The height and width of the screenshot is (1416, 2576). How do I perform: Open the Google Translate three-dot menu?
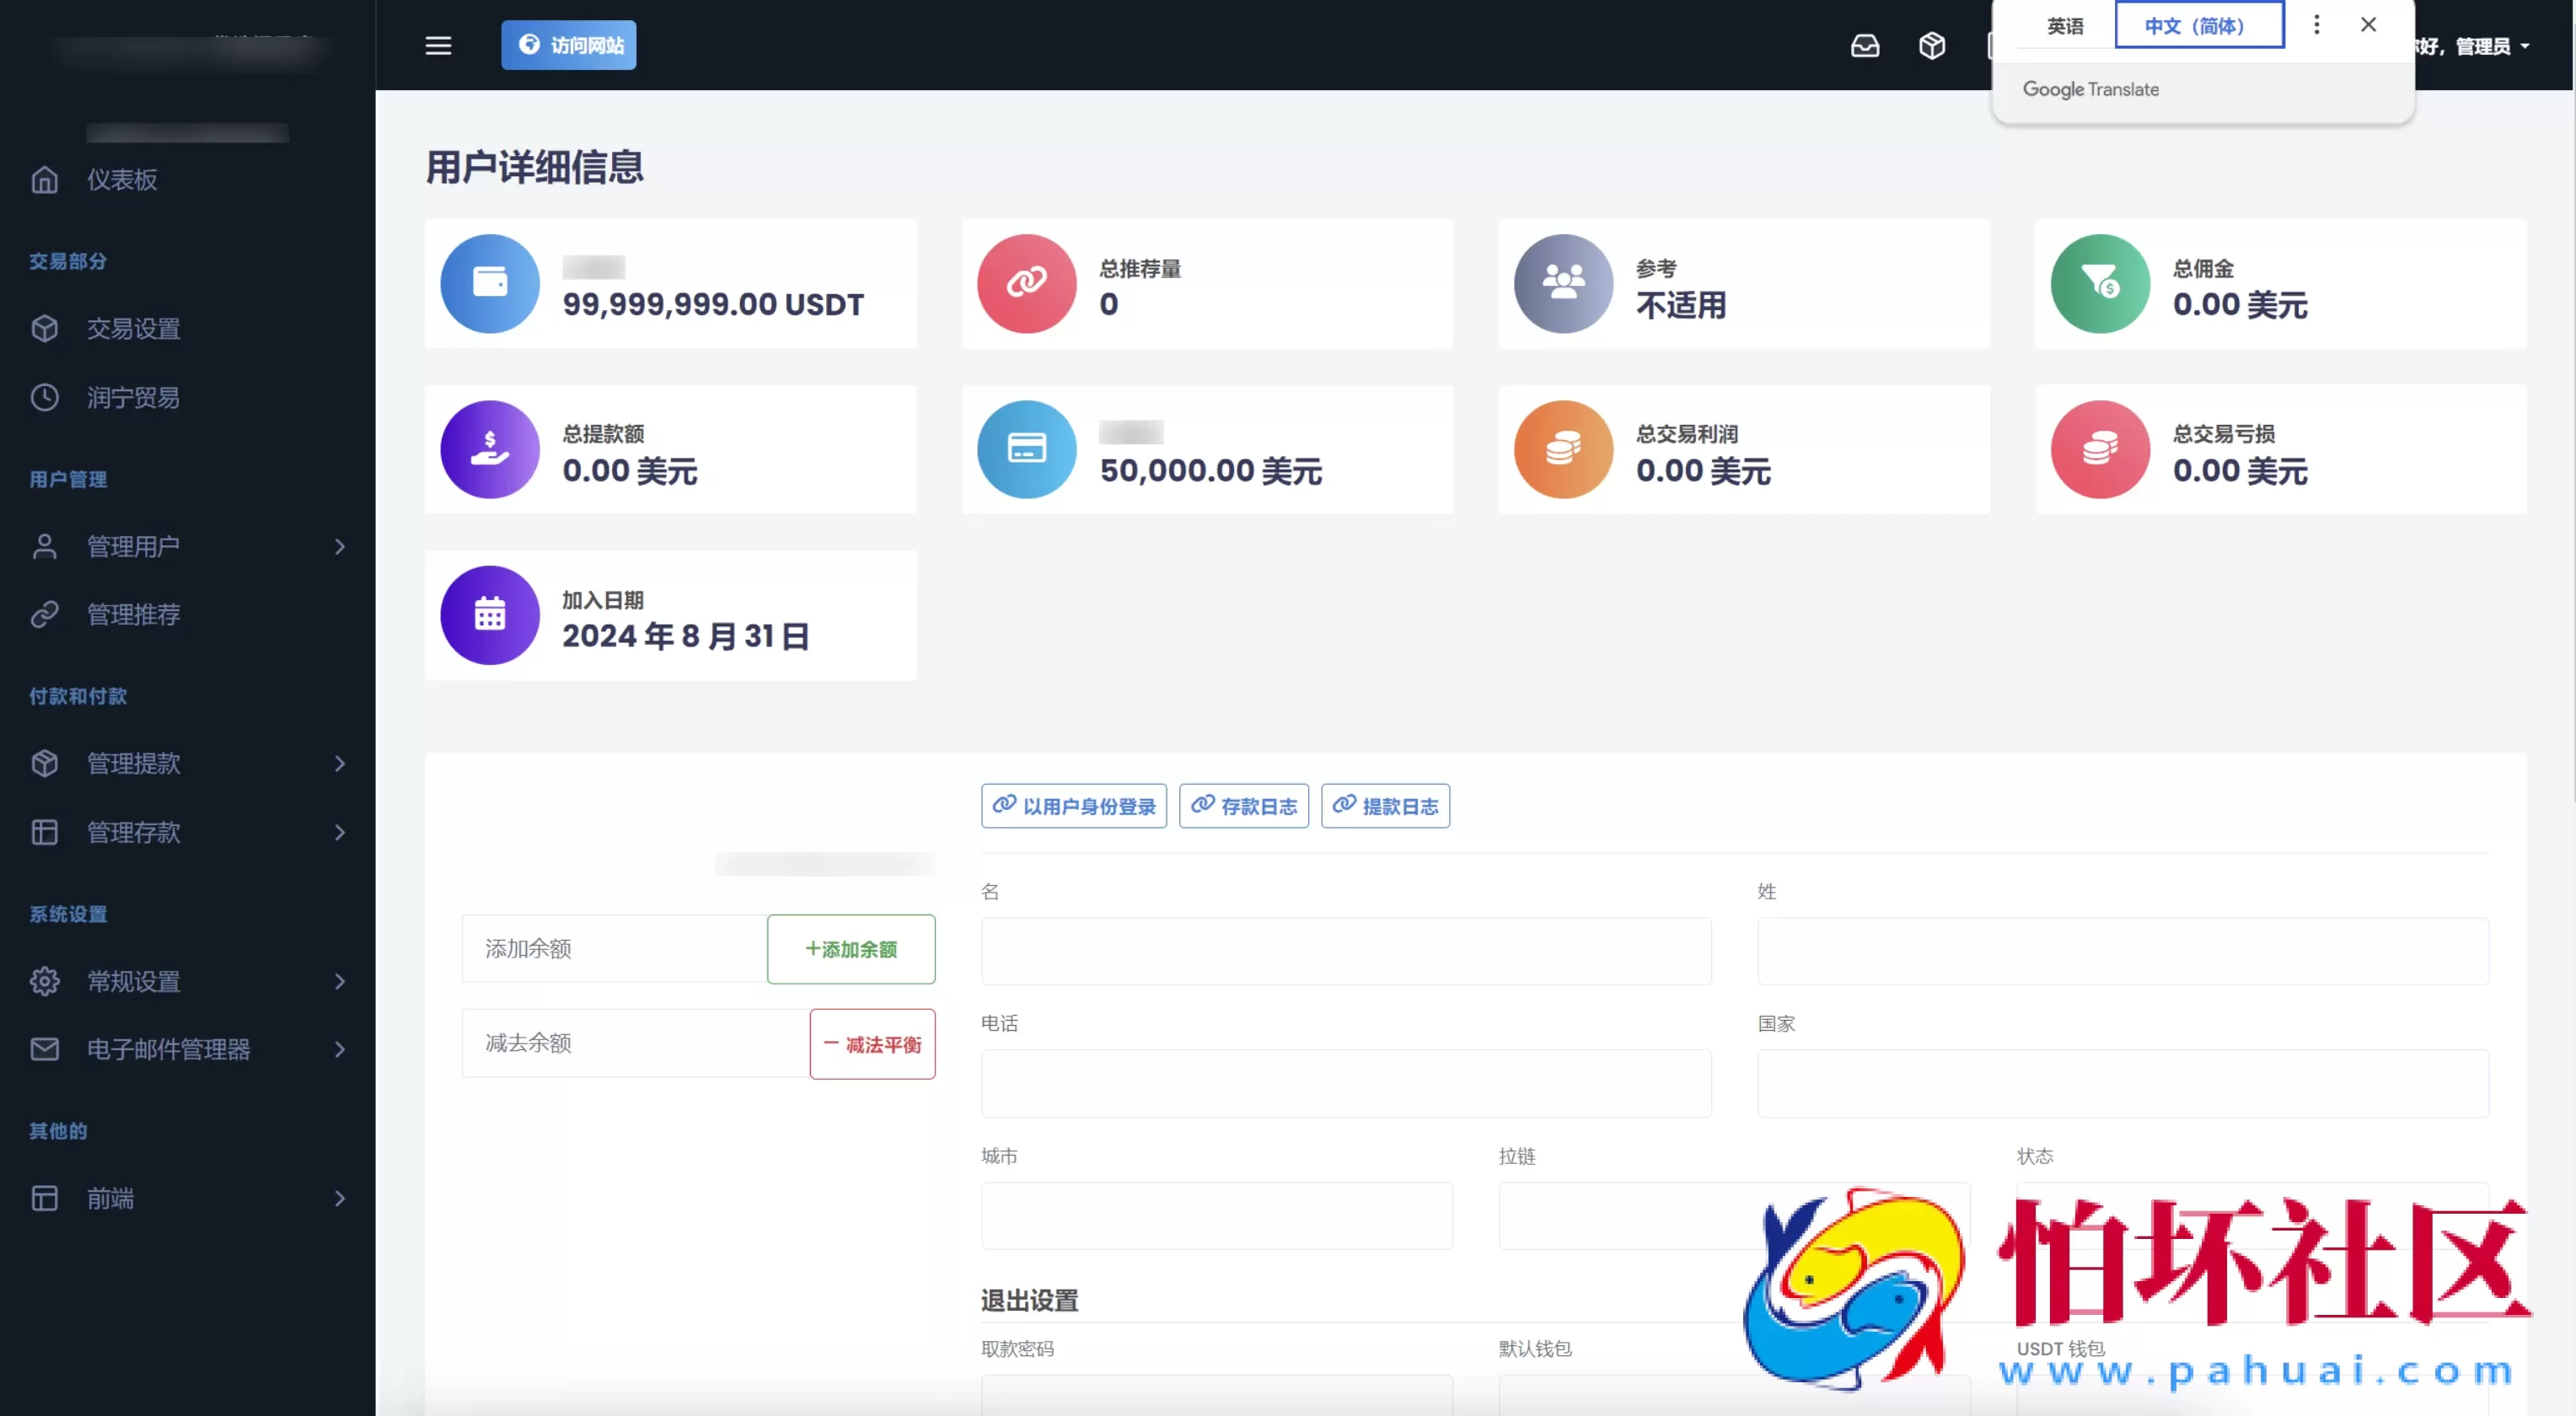pyautogui.click(x=2316, y=24)
